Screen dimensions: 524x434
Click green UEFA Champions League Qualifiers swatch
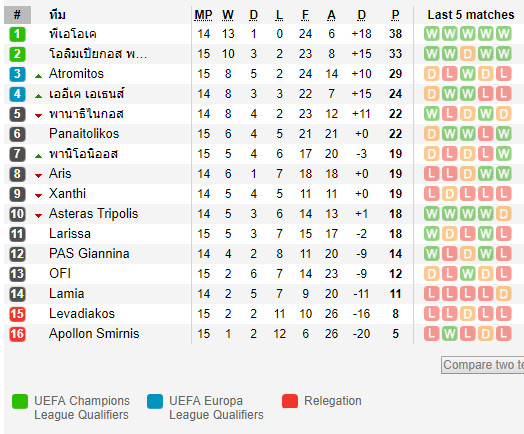20,401
